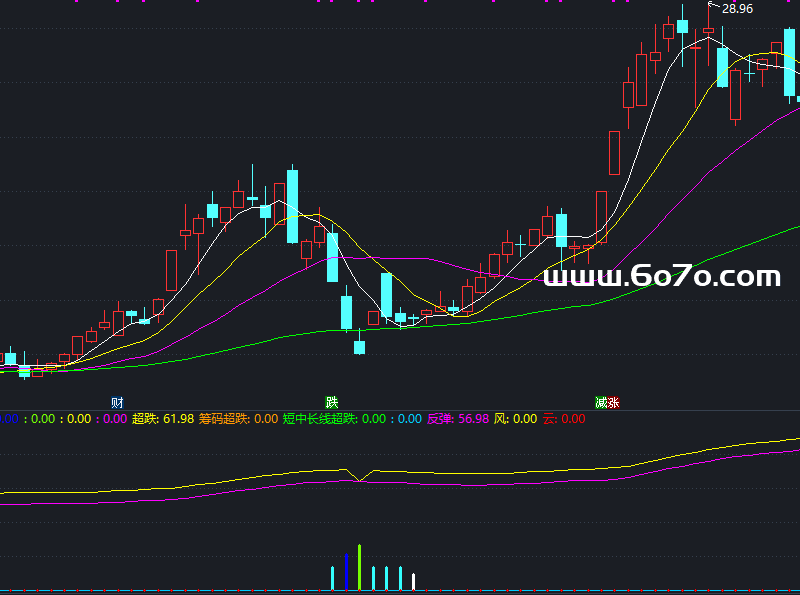800x595 pixels.
Task: Click the 反弹: 56.98 indicator value
Action: tap(458, 419)
